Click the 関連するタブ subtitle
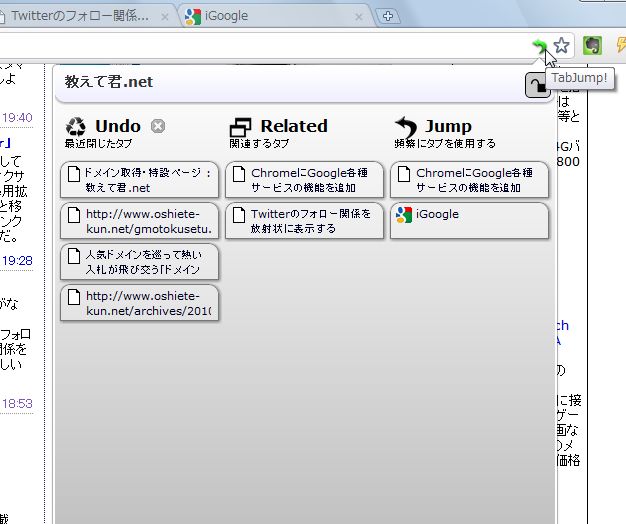The width and height of the screenshot is (626, 524). 259,144
